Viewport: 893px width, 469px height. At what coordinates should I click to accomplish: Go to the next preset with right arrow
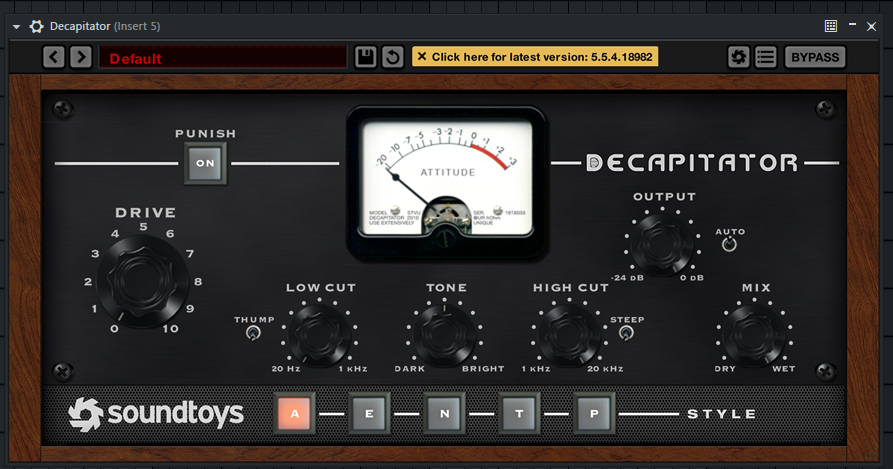(81, 57)
